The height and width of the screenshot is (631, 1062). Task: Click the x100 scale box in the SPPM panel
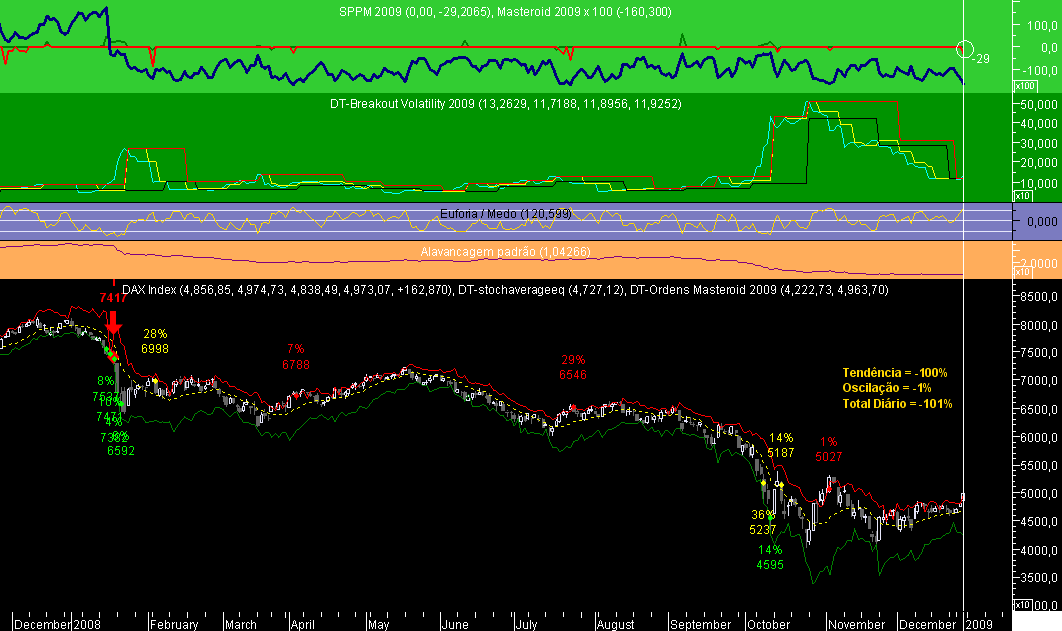(x=1025, y=86)
